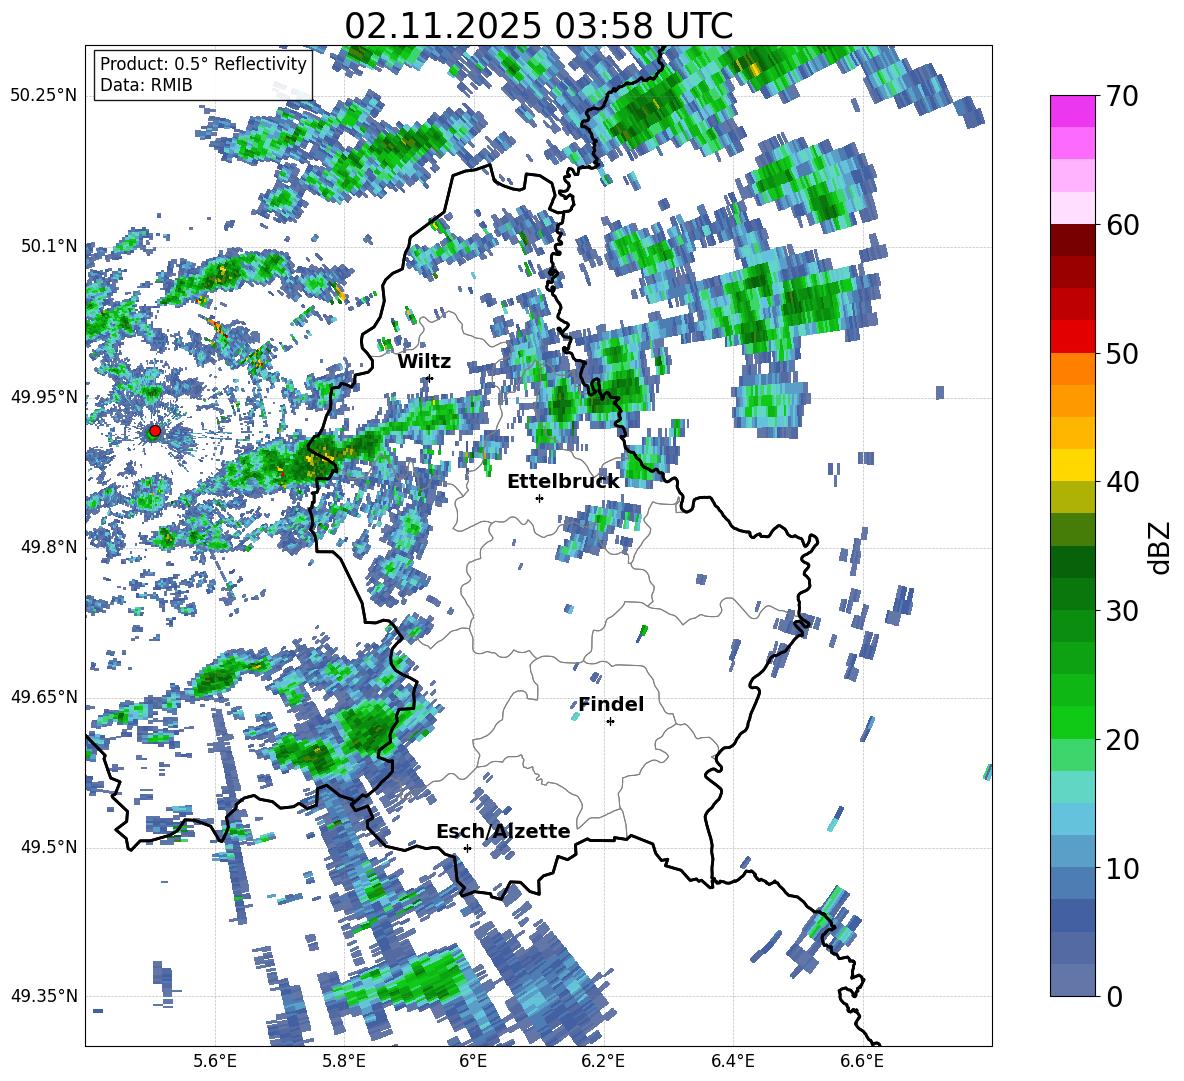Click the 'Data: RMIB' legend text

pos(146,85)
